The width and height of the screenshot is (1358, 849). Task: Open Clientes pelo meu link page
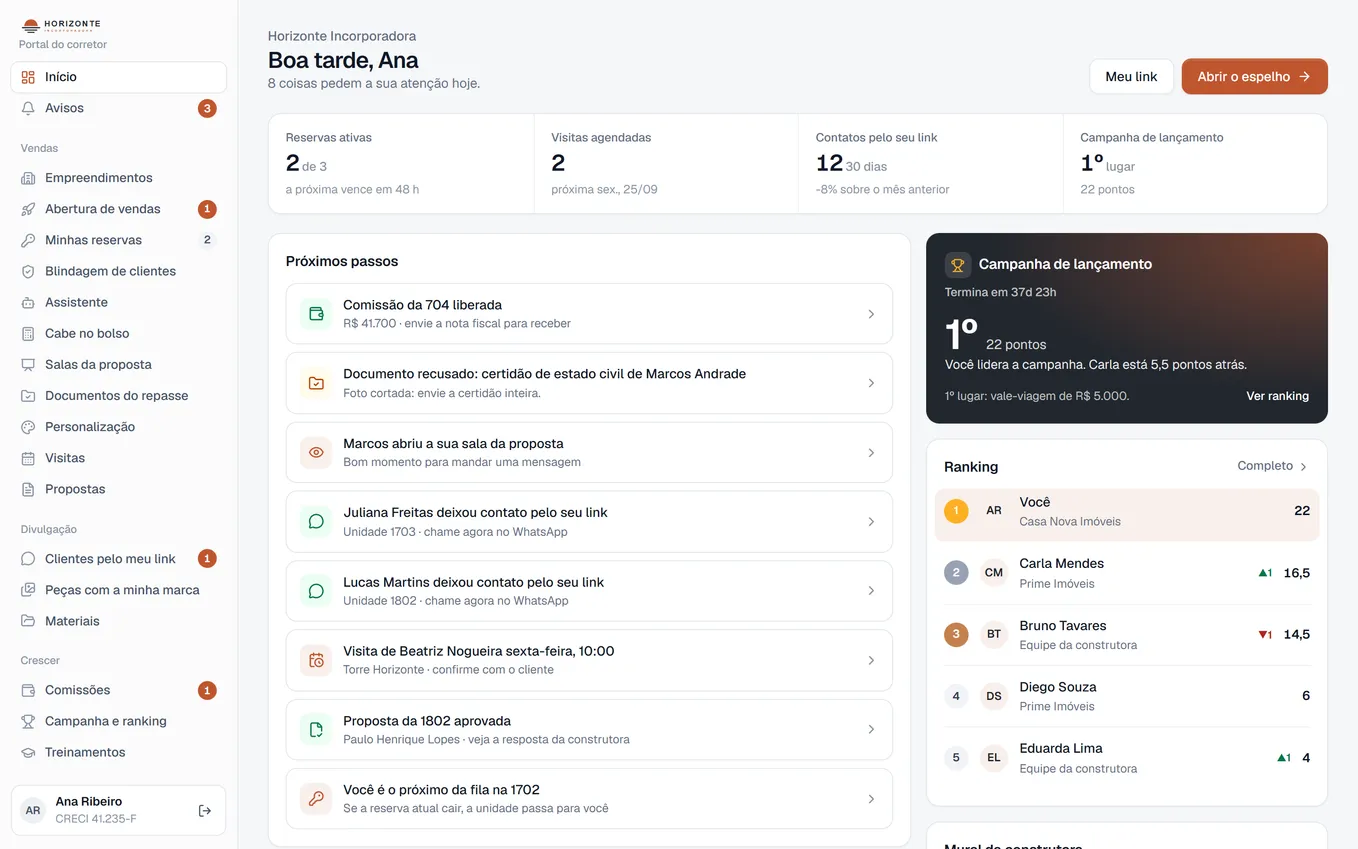[119, 559]
